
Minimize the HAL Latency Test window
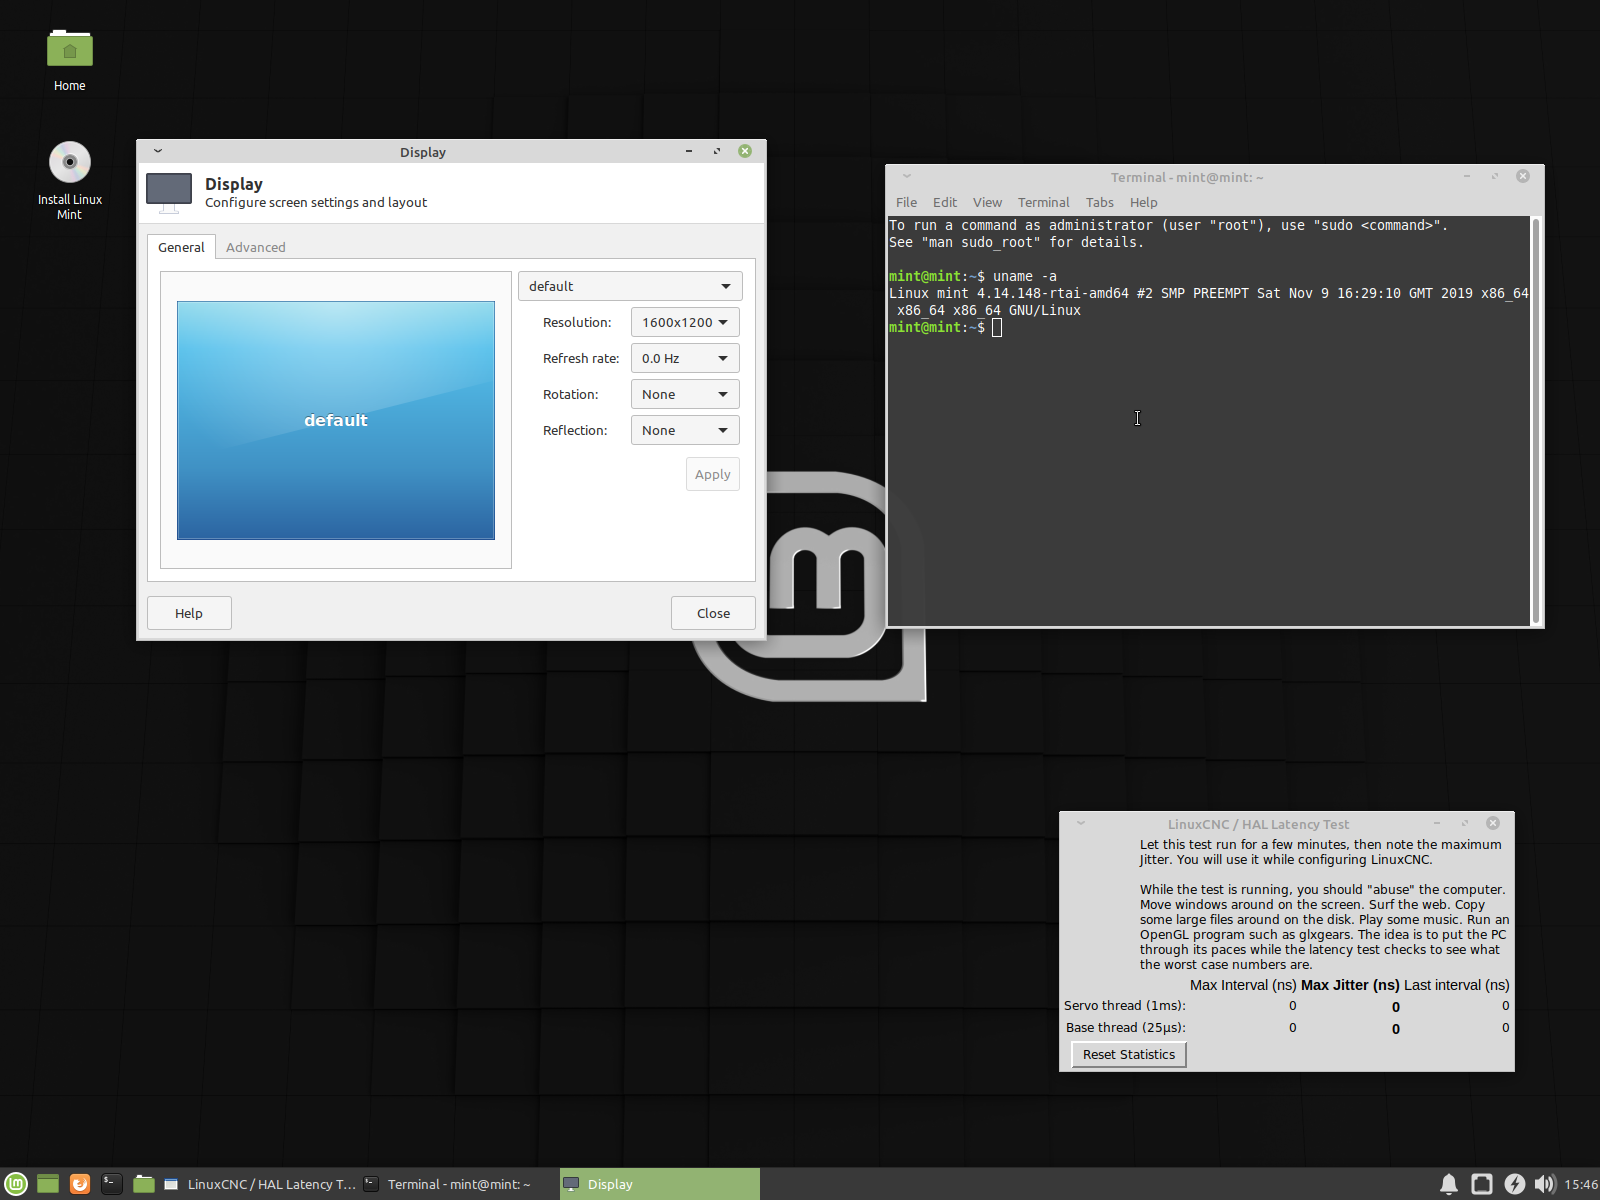tap(1437, 823)
